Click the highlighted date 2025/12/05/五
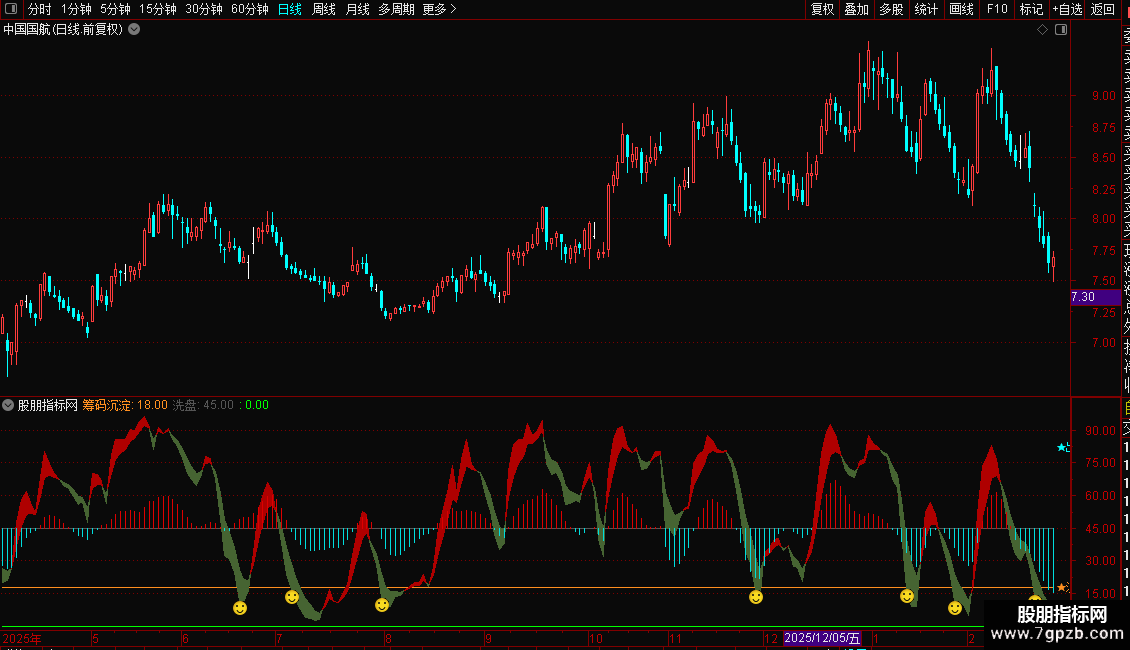1130x650 pixels. (x=822, y=638)
